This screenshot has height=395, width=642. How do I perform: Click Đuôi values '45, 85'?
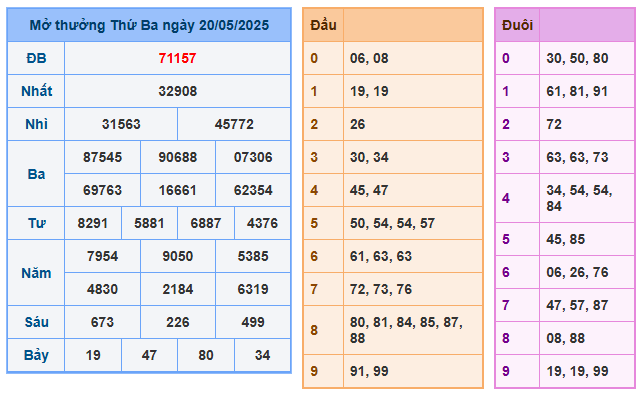[x=565, y=239]
